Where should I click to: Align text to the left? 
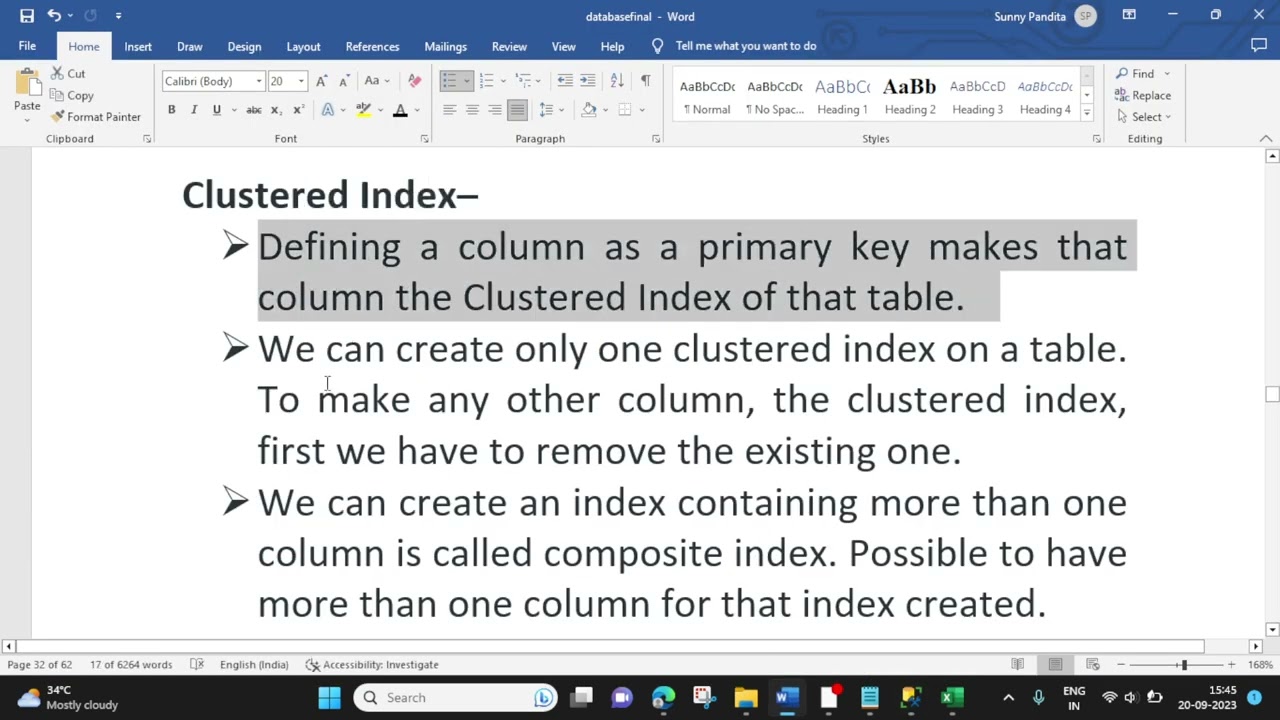(x=449, y=110)
